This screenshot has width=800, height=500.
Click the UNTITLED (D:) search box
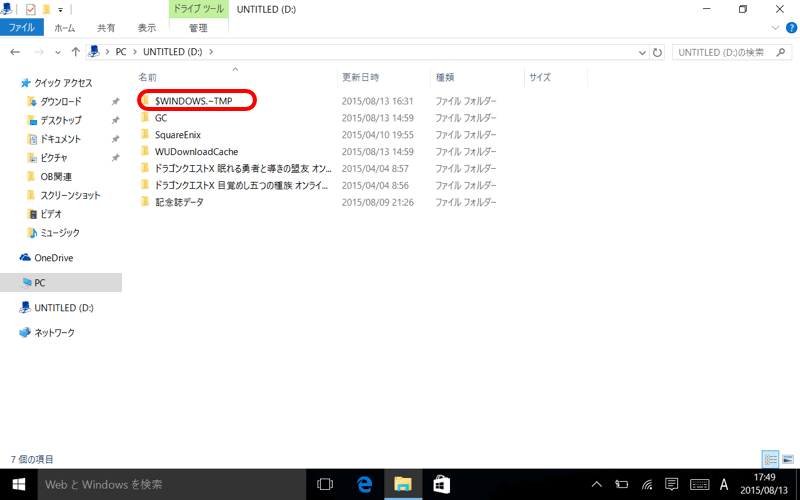click(x=725, y=51)
